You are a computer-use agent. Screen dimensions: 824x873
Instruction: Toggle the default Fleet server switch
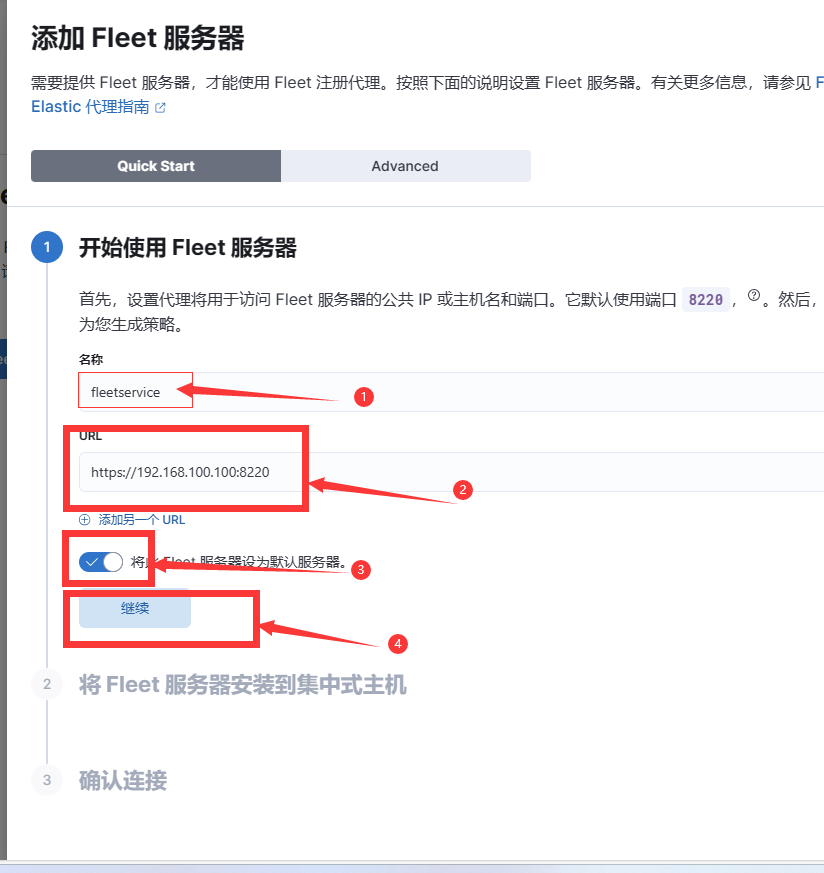[x=101, y=562]
